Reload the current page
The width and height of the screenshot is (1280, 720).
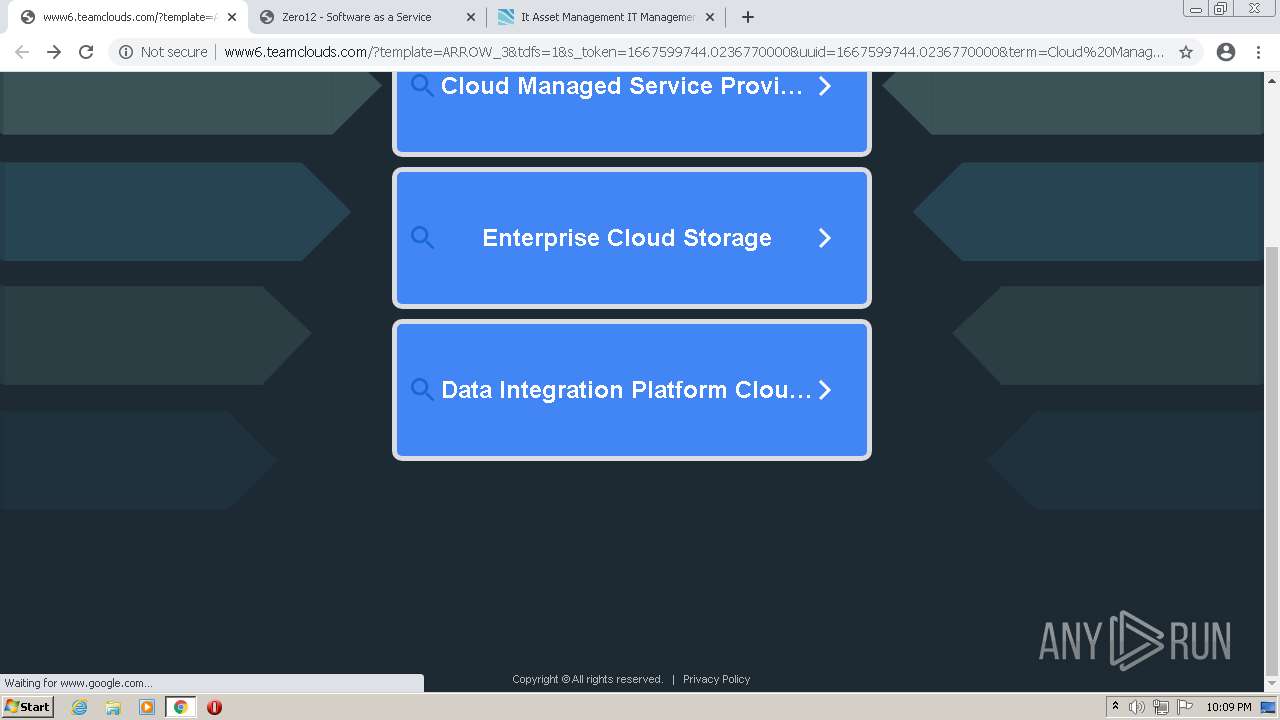[86, 52]
